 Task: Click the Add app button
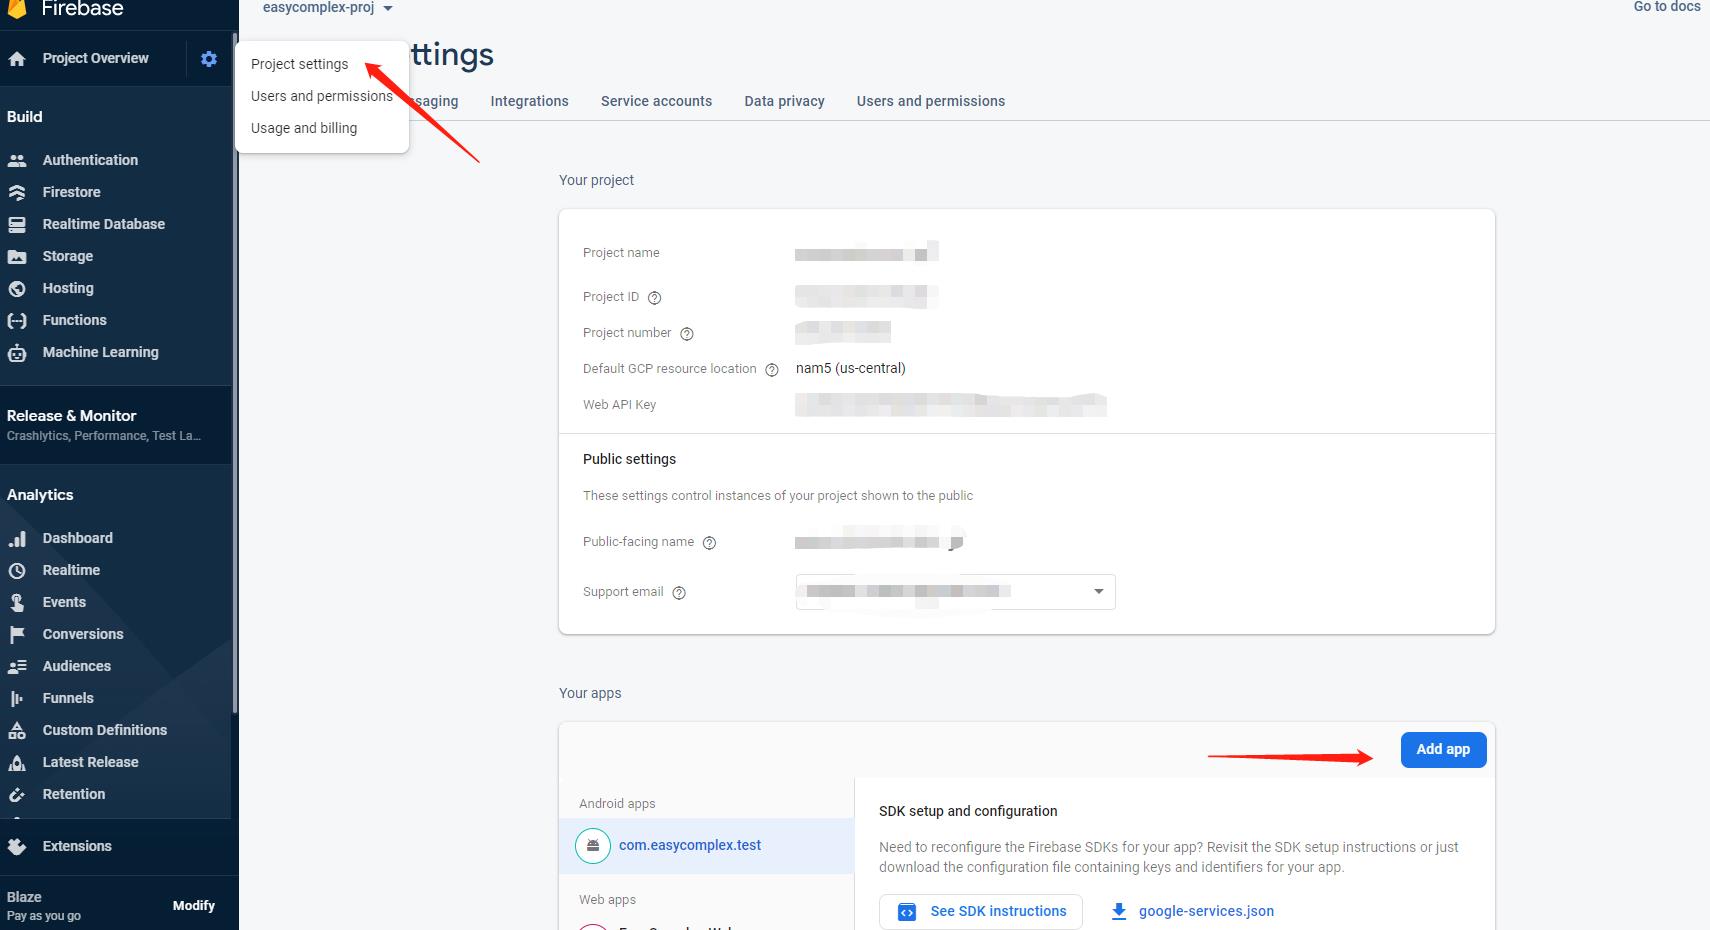pos(1443,749)
